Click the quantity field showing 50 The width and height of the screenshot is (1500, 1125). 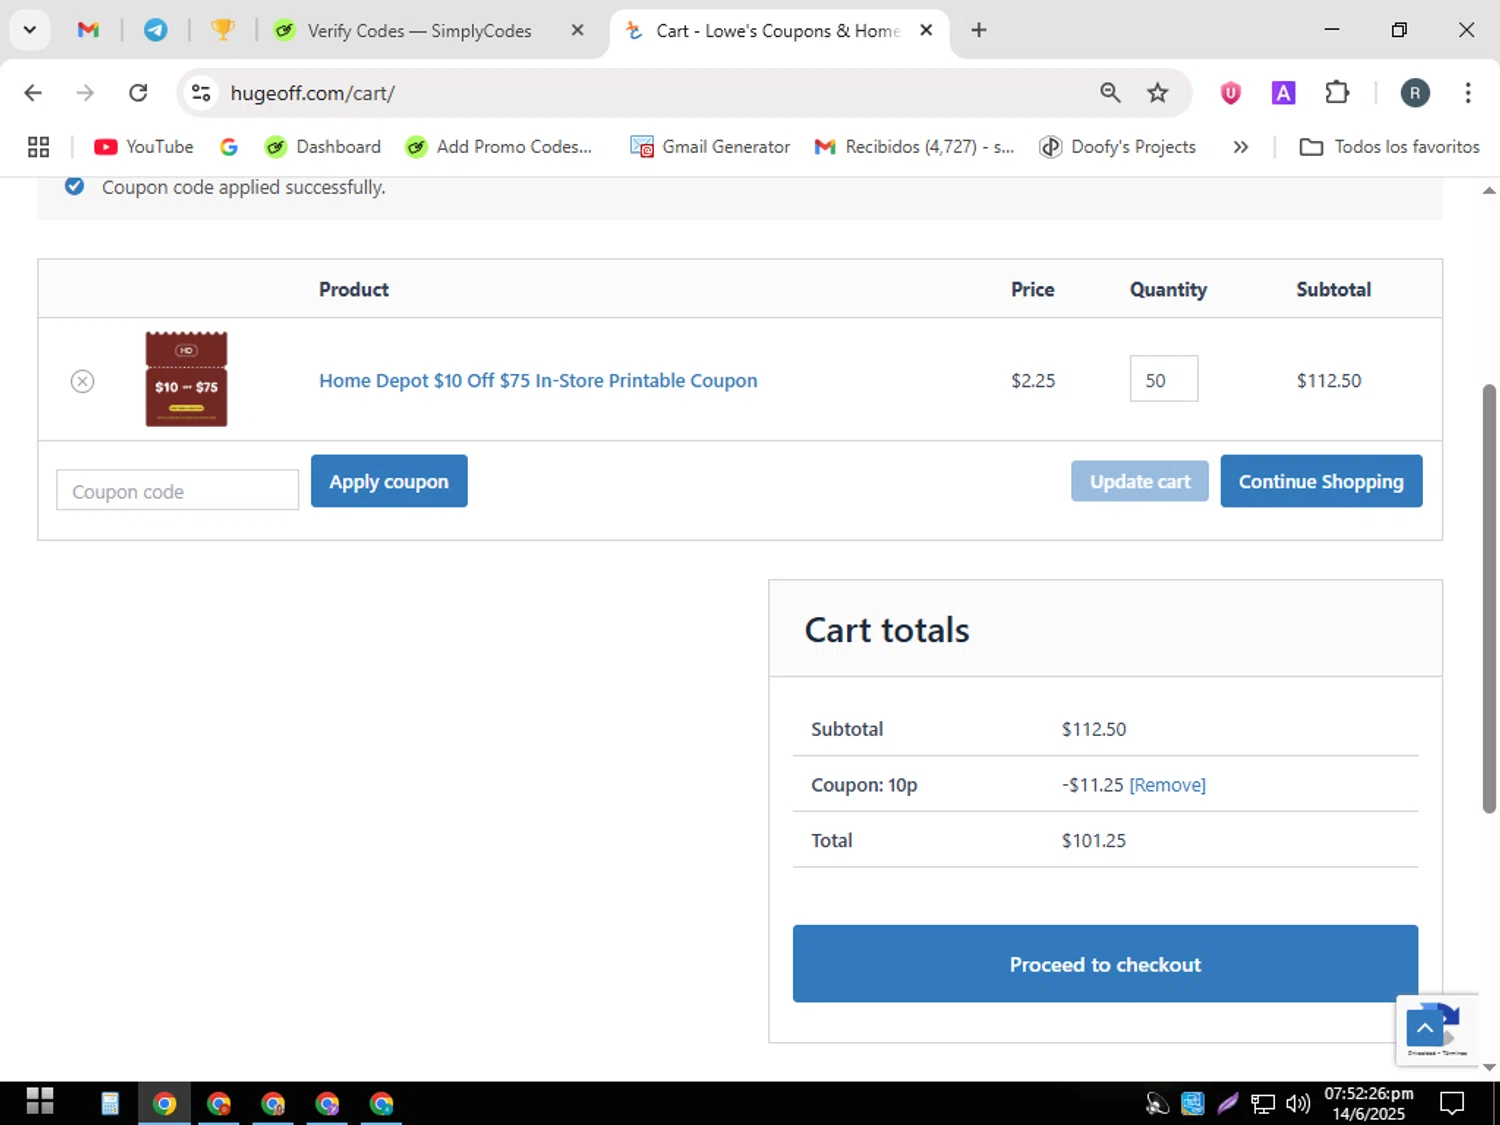click(x=1164, y=379)
